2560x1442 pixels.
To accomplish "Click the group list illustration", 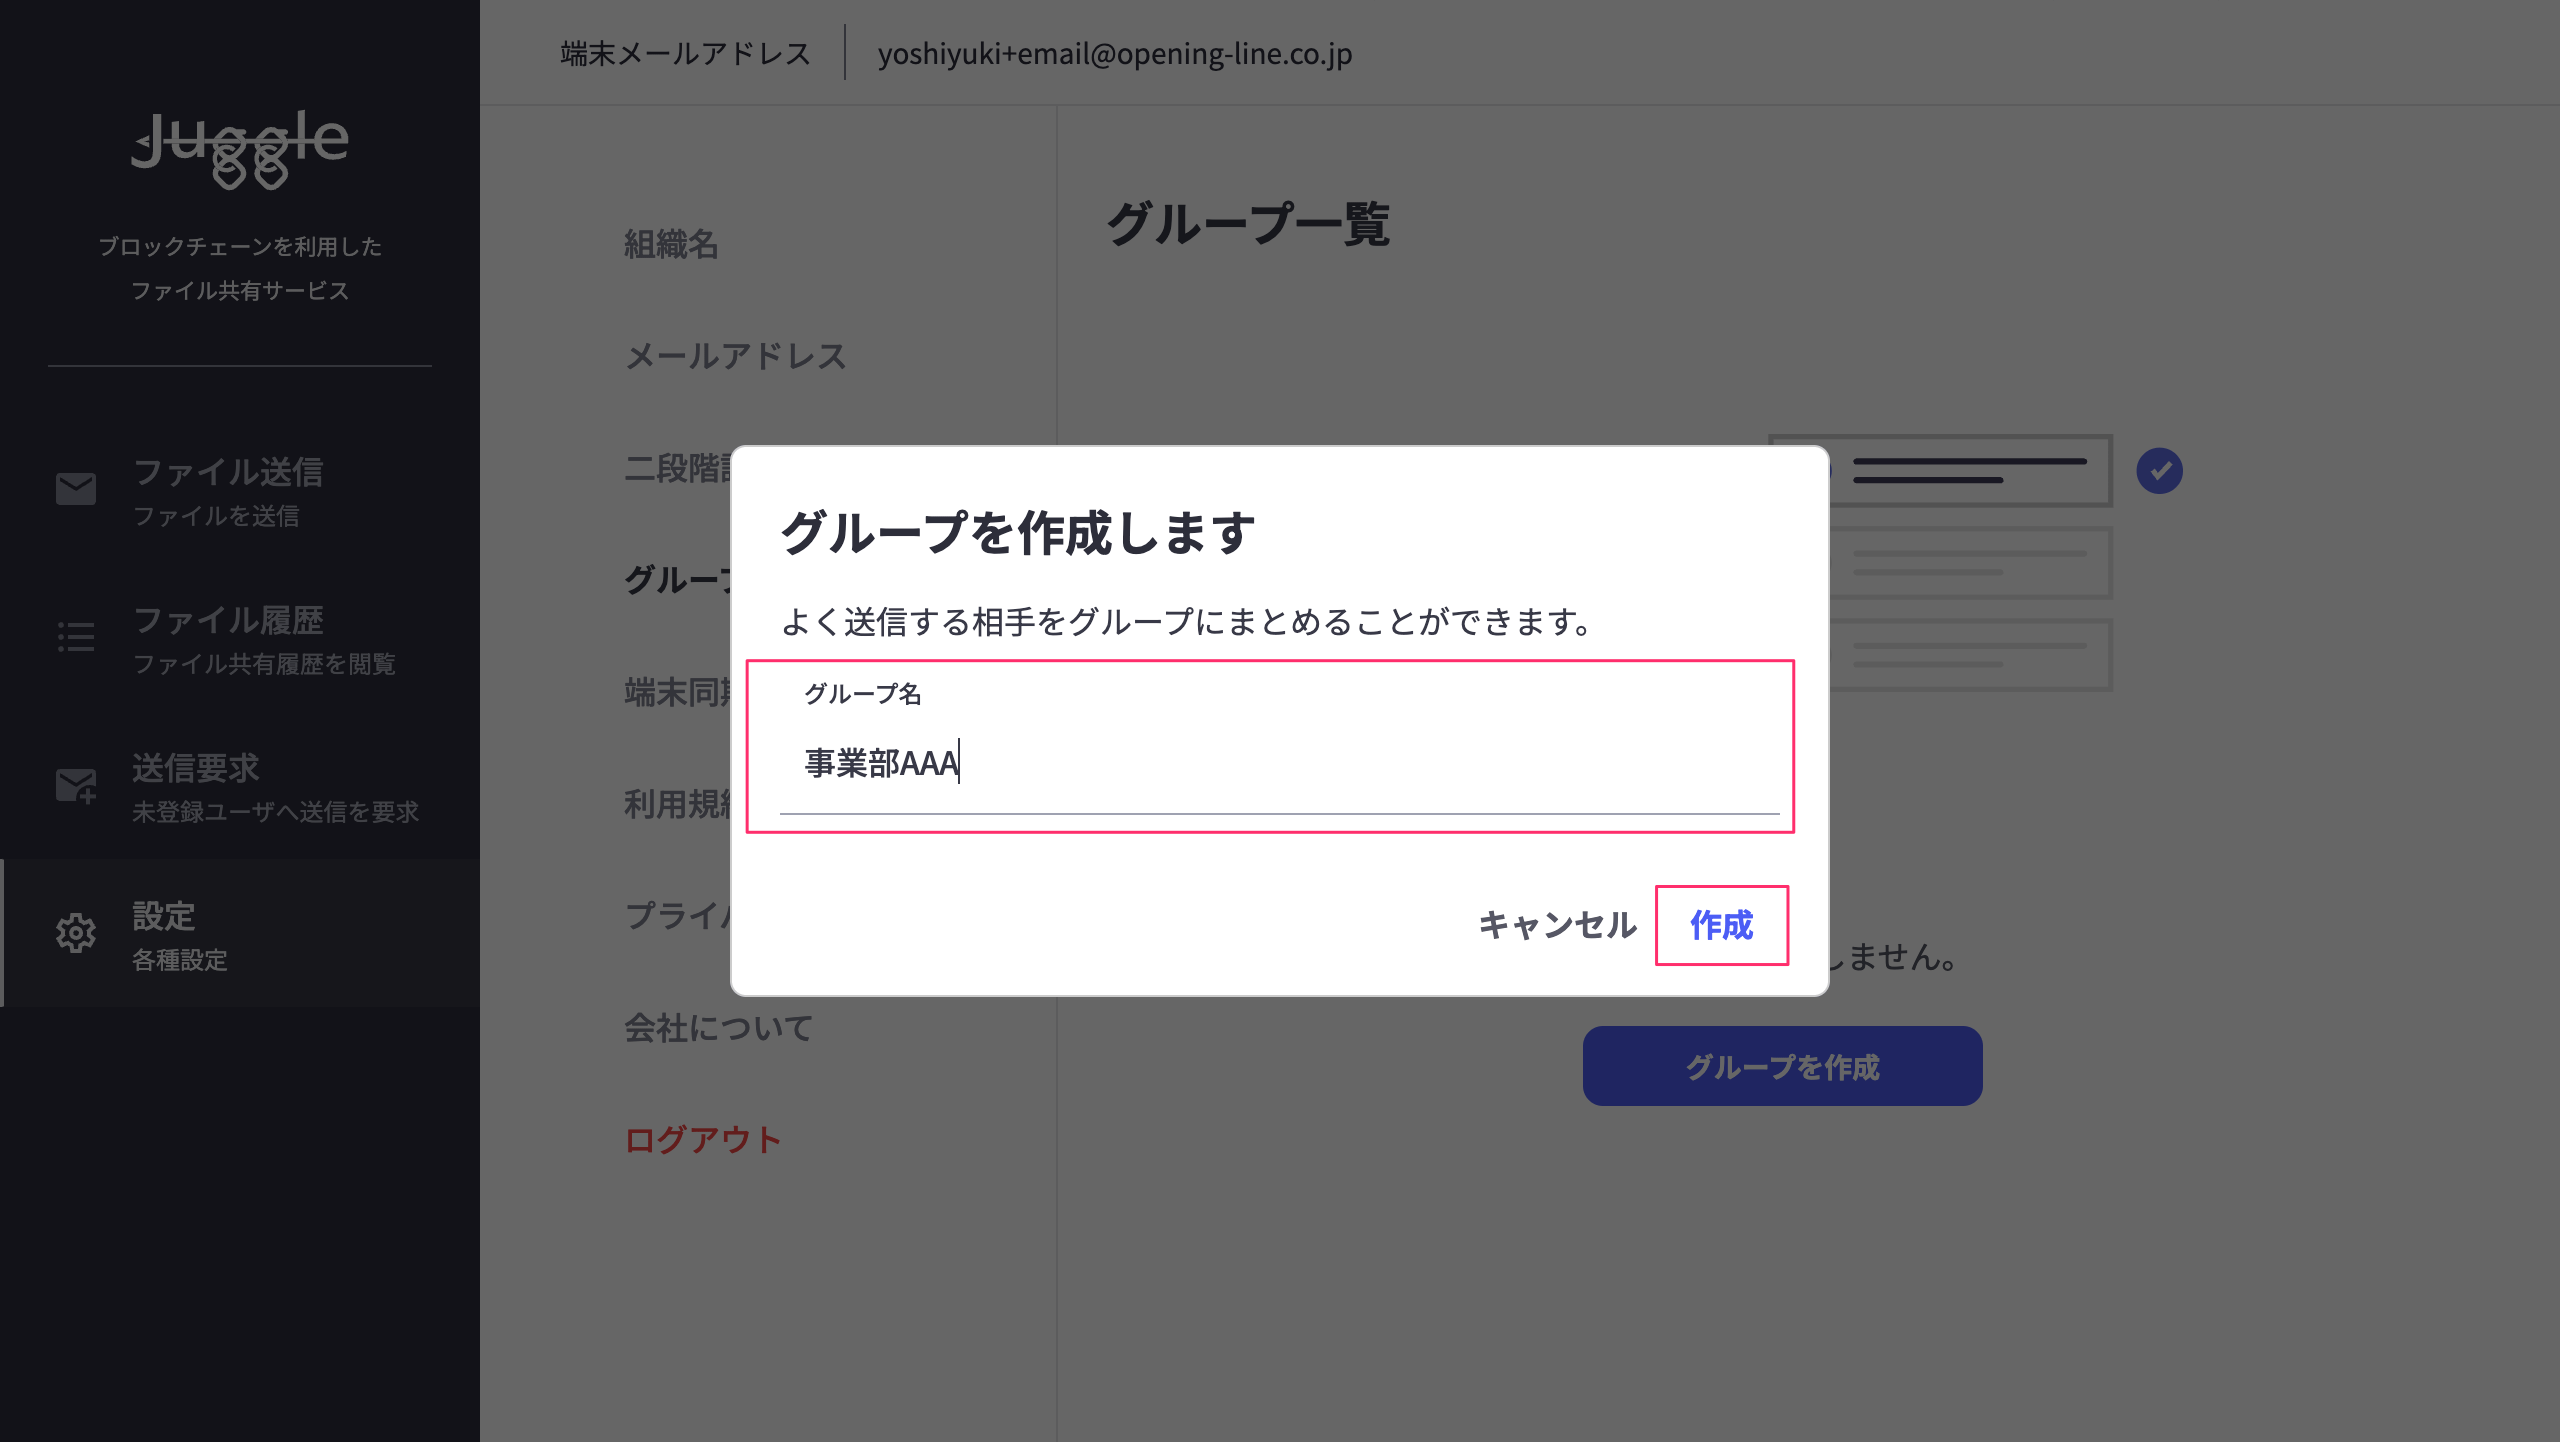I will 1968,563.
